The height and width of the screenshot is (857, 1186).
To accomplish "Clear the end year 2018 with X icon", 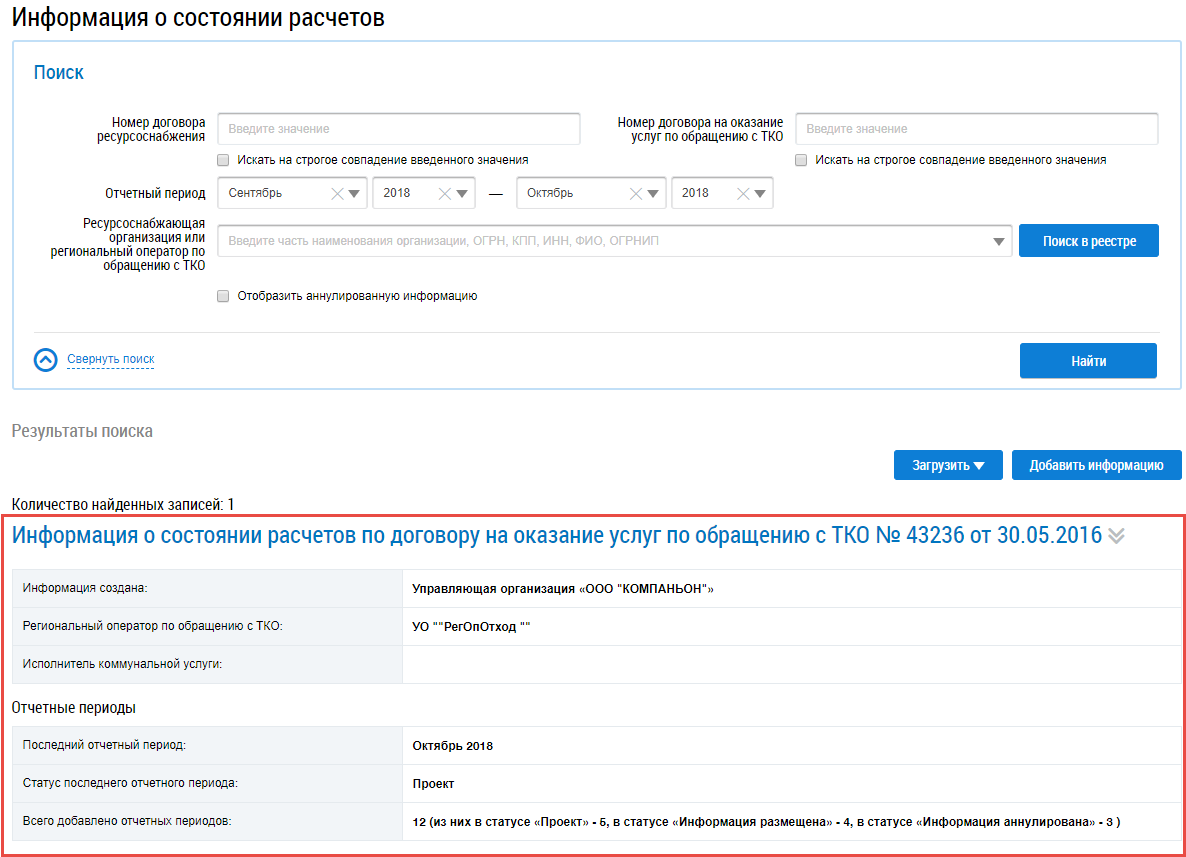I will pyautogui.click(x=743, y=194).
